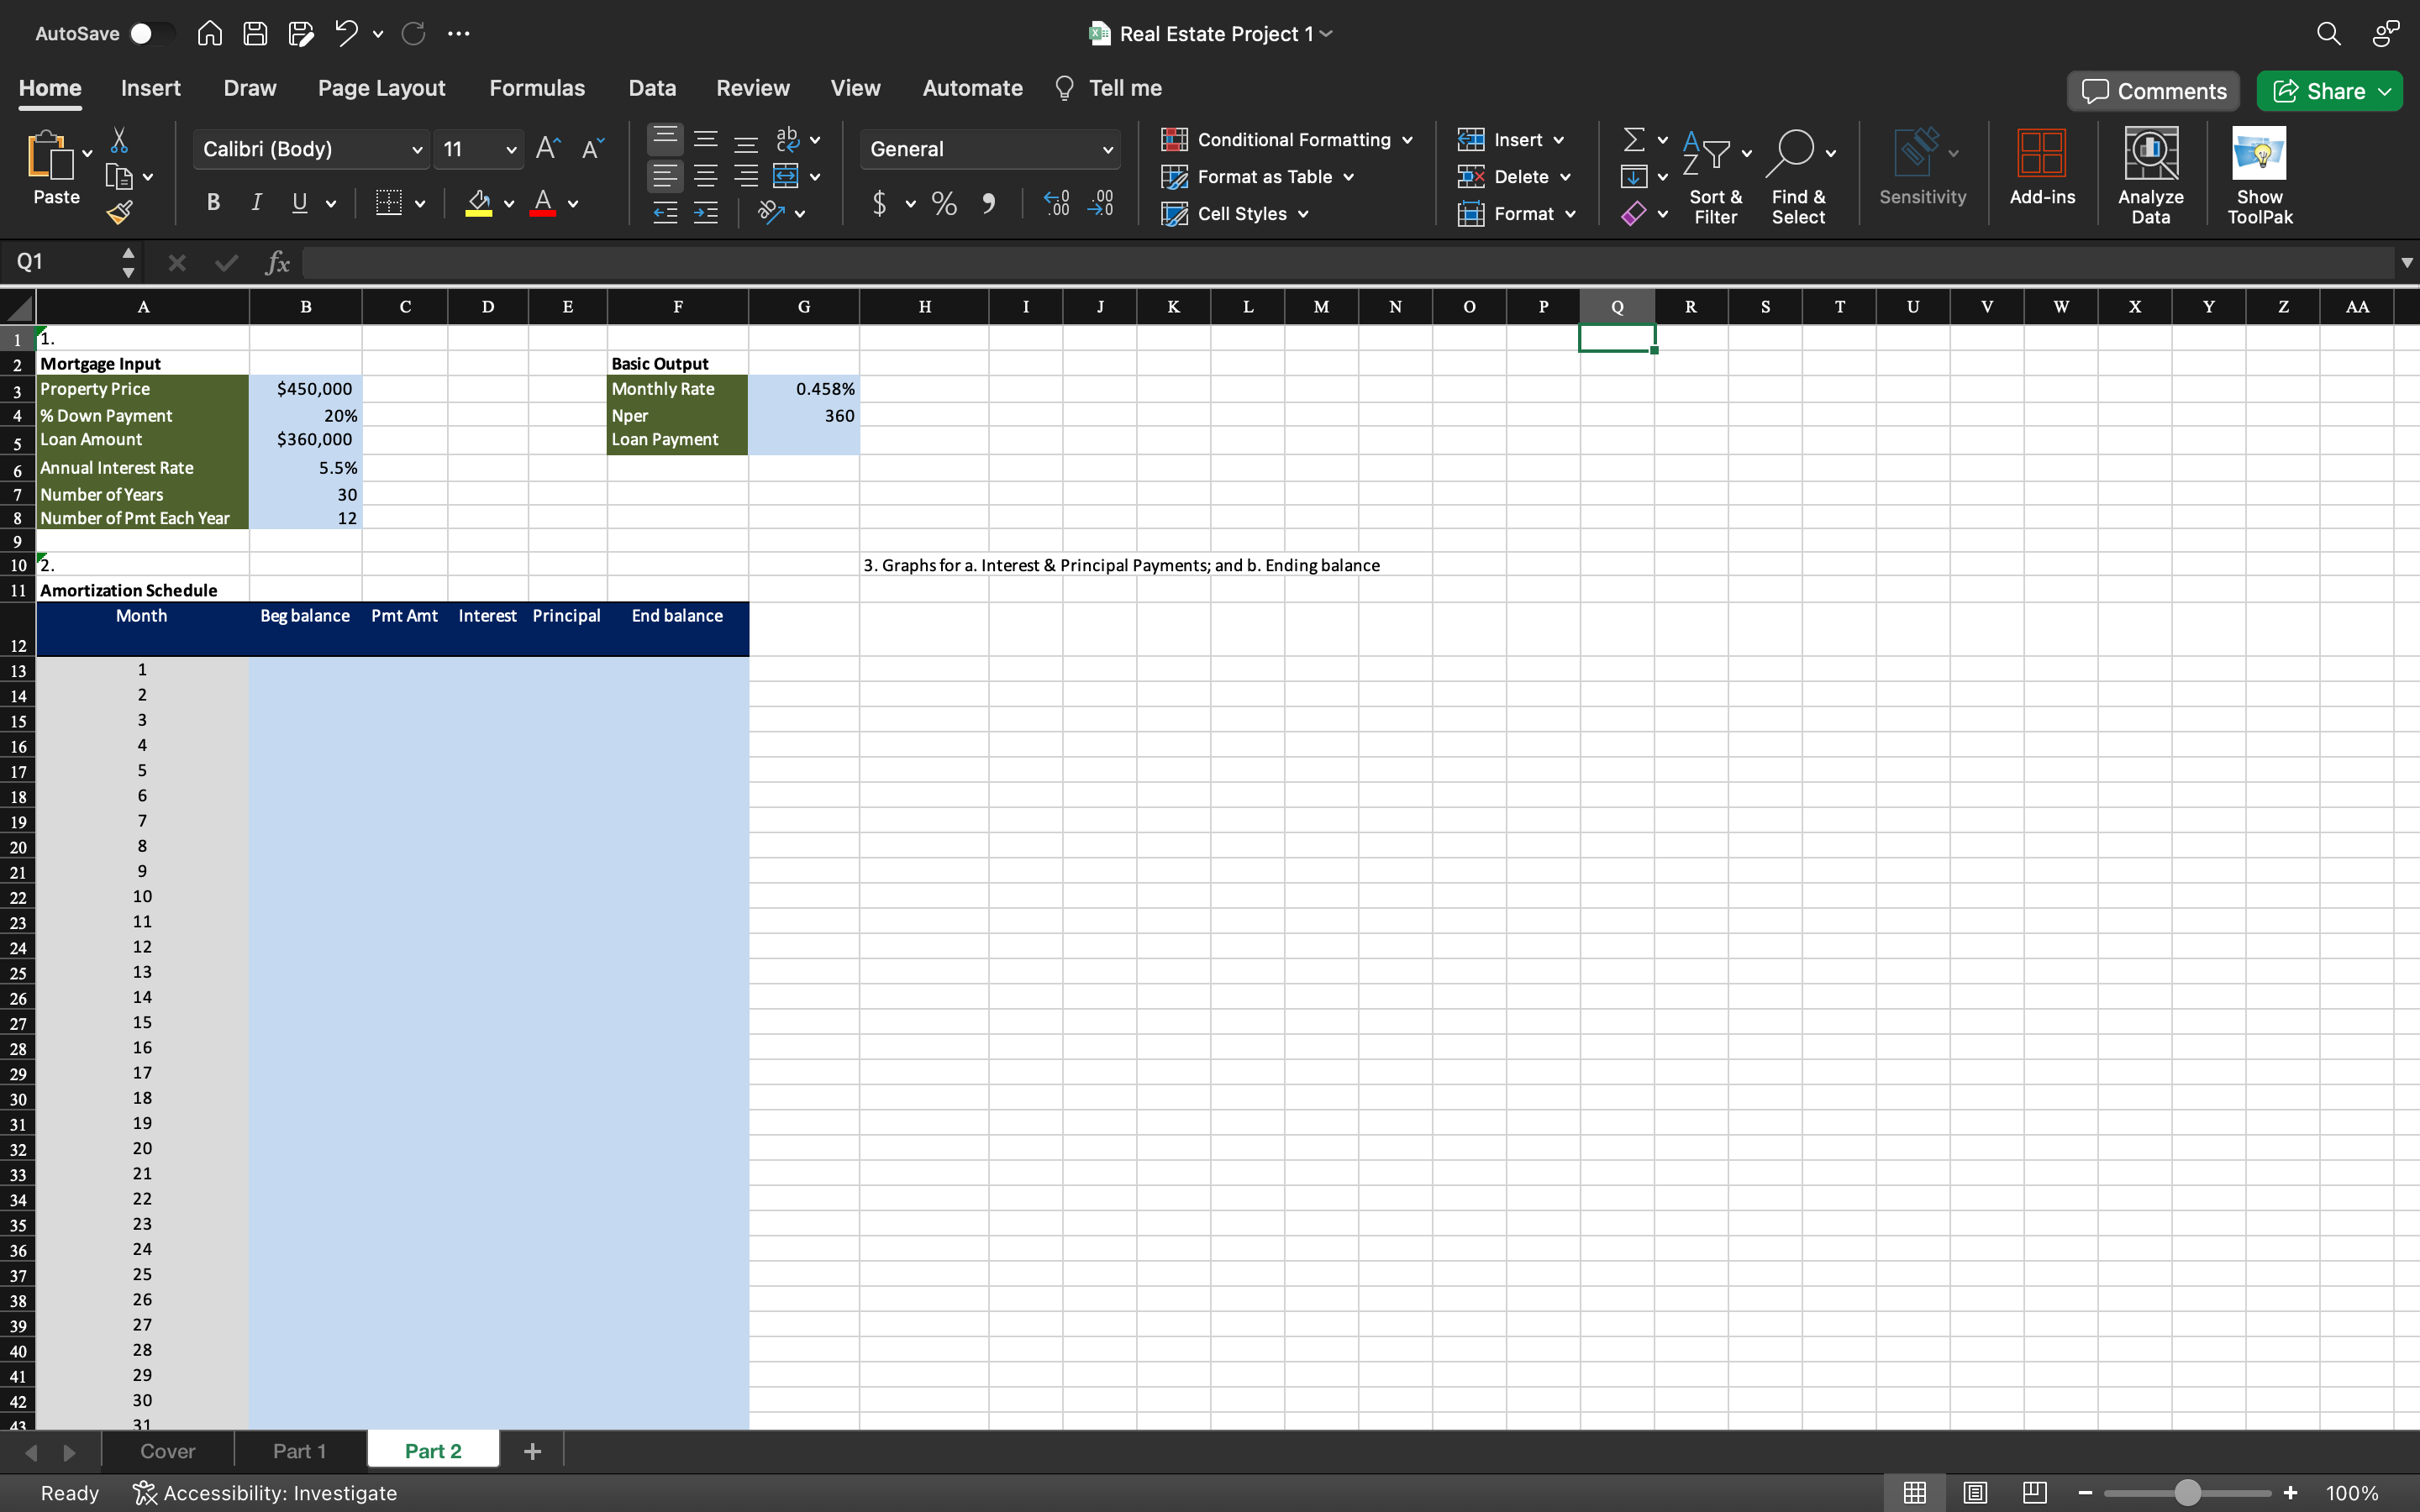Open the Comments pane
Image resolution: width=2420 pixels, height=1512 pixels.
[x=2153, y=91]
